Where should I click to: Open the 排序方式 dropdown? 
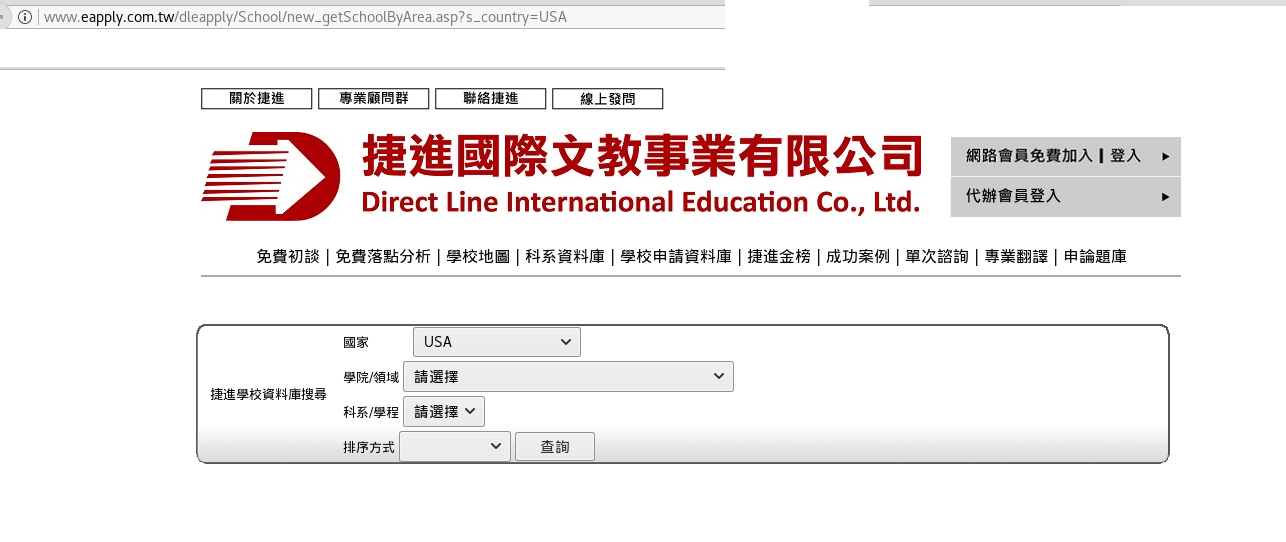coord(455,446)
